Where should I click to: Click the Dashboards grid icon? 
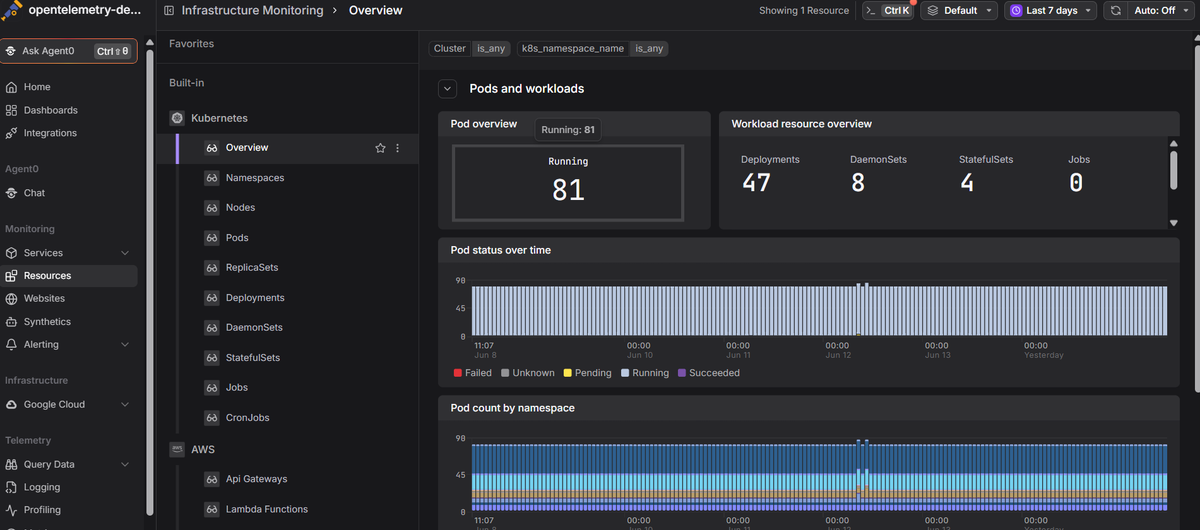[x=11, y=110]
